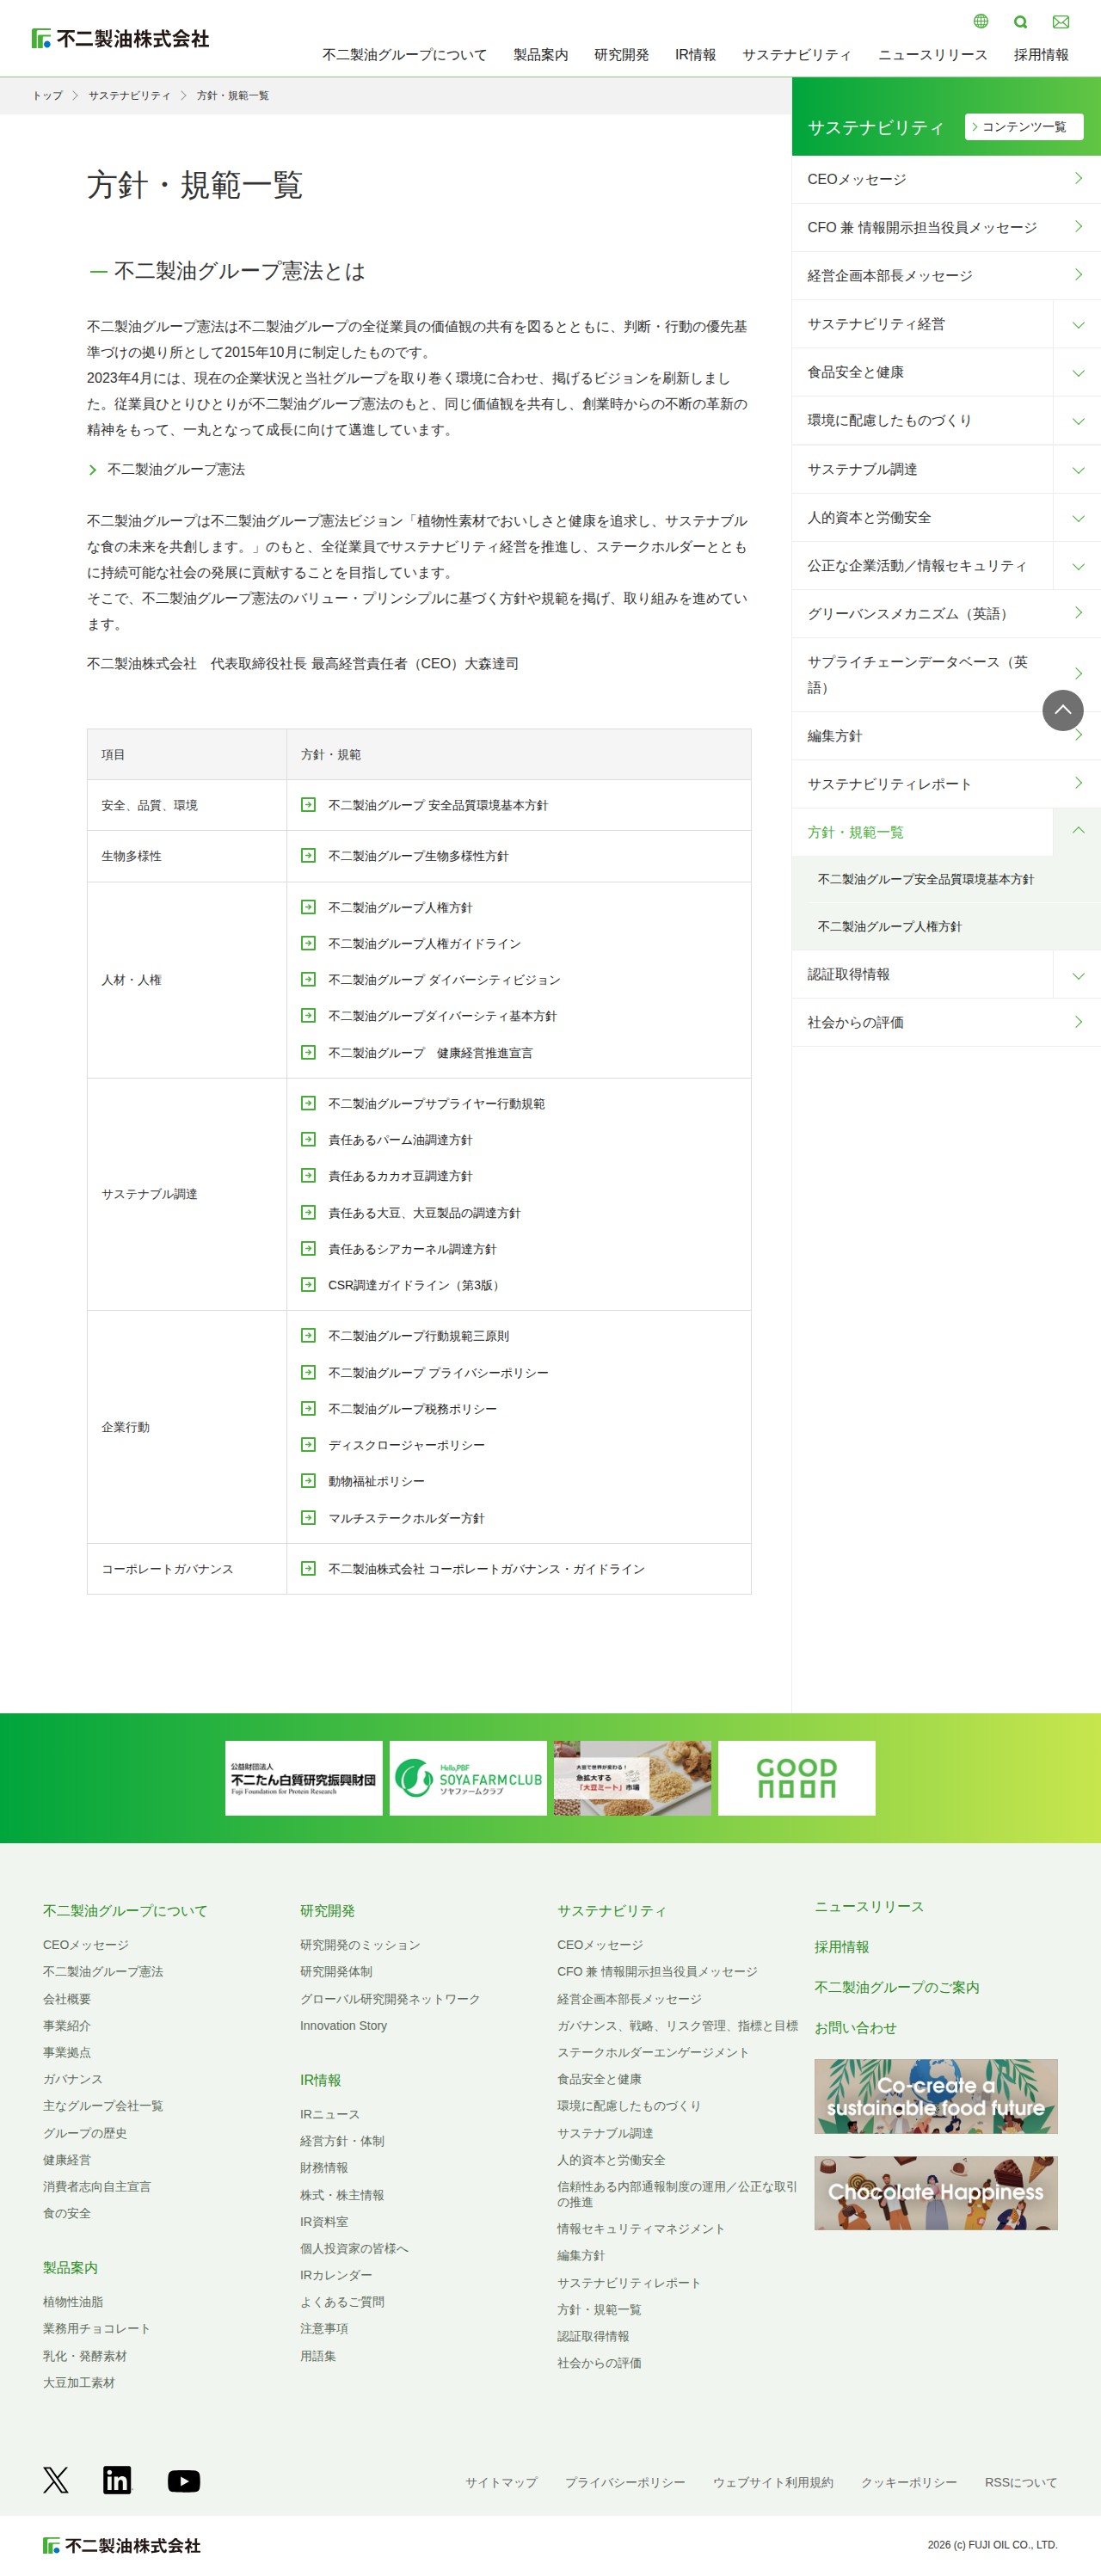Open RSSについて footer link
The height and width of the screenshot is (2576, 1101).
(x=1020, y=2482)
